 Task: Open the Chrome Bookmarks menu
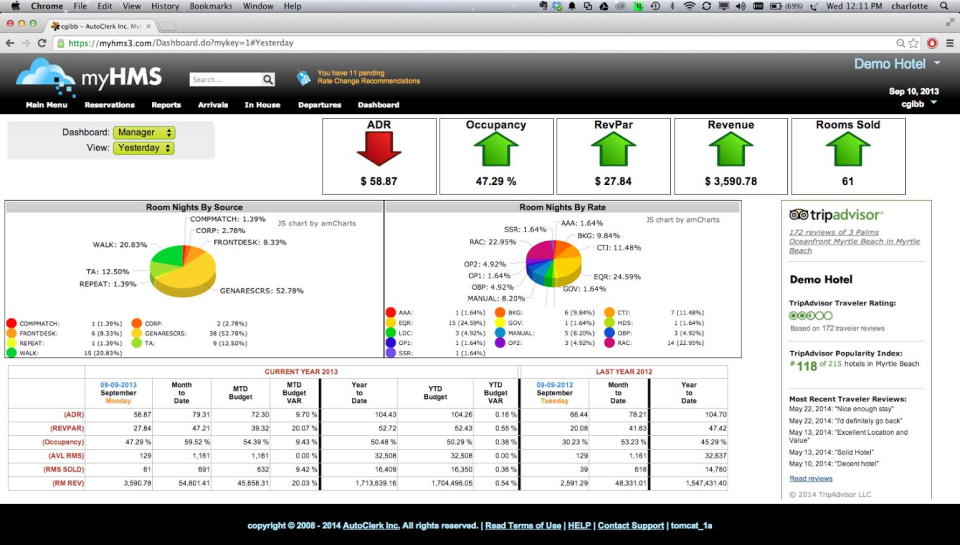click(x=211, y=6)
